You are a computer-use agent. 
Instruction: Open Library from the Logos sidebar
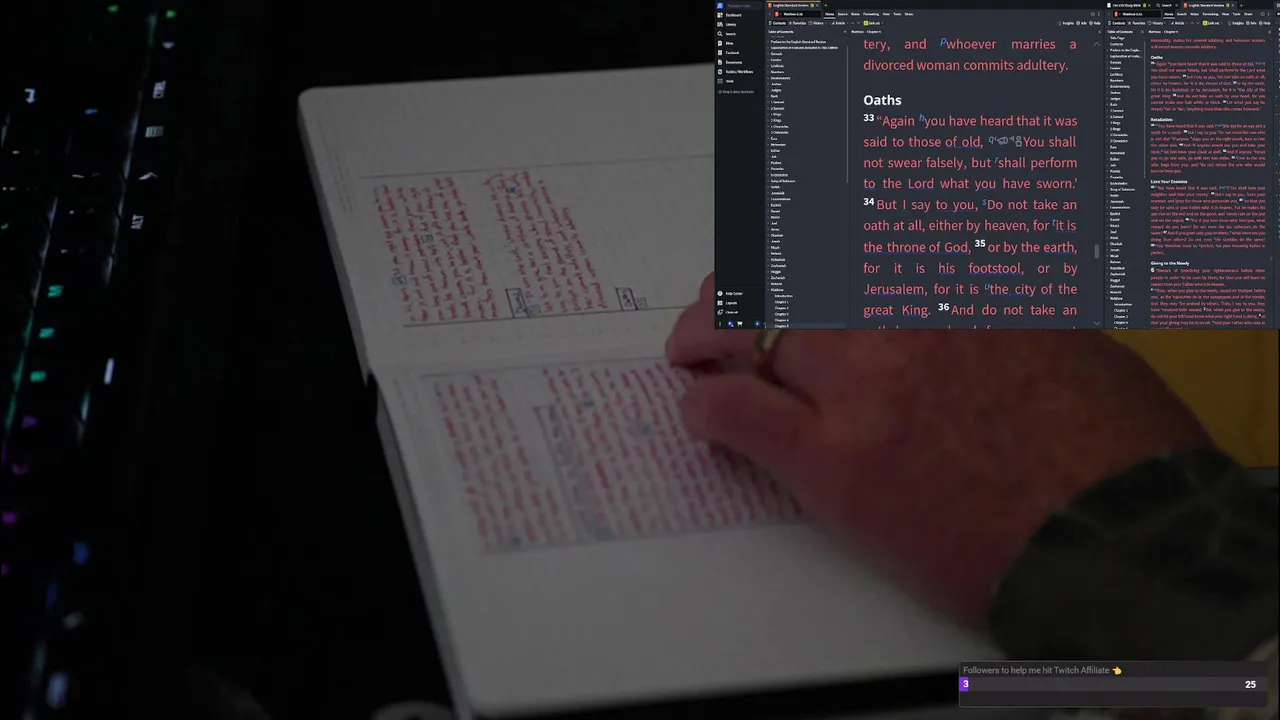click(x=730, y=24)
